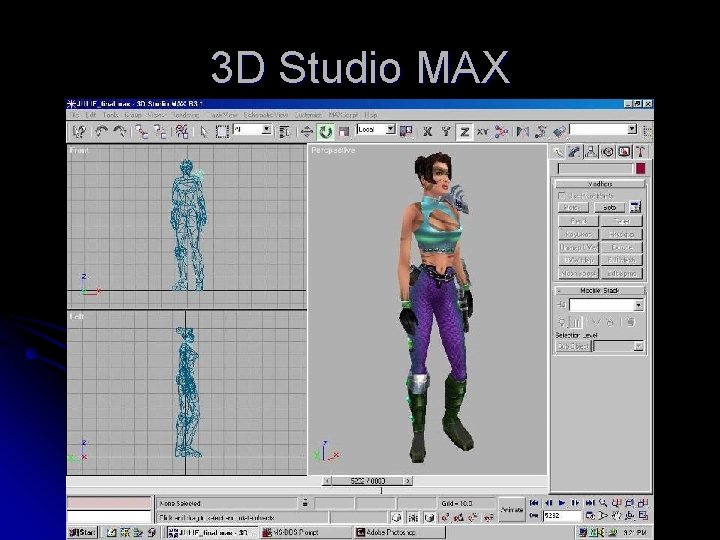Click the rectangular Selection Region icon
Screen dimensions: 720x540
(x=222, y=132)
